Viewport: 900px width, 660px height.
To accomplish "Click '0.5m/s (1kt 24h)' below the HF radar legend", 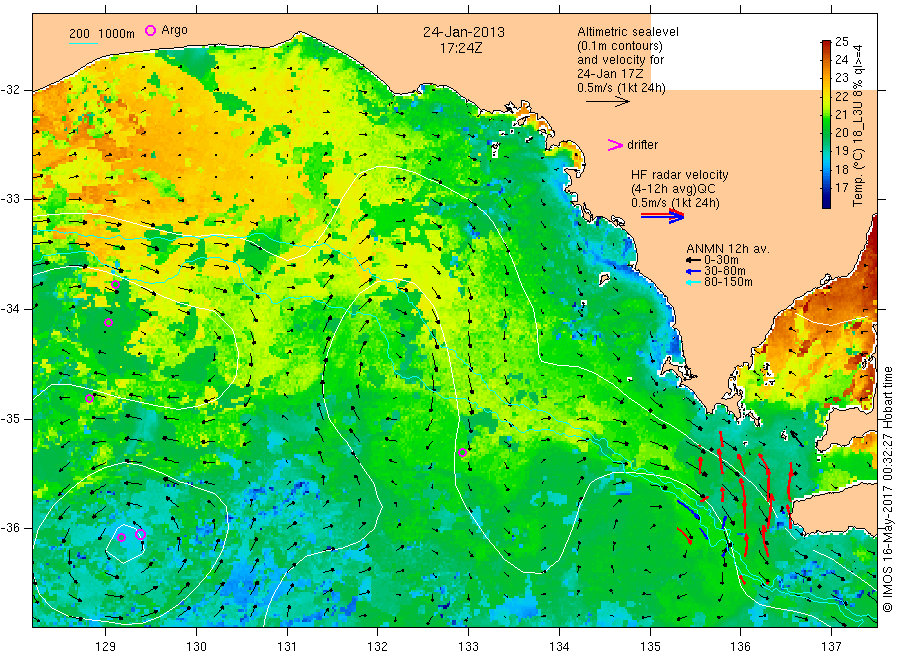I will 675,203.
